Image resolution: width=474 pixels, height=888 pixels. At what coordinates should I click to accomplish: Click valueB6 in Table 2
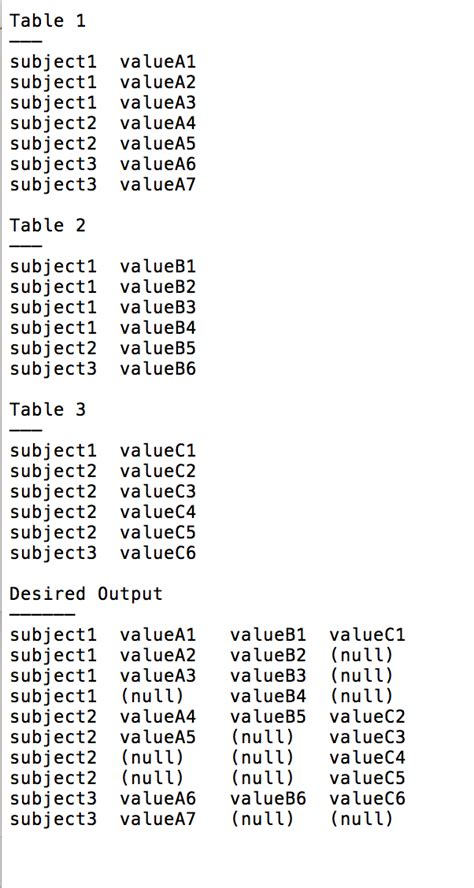point(158,369)
